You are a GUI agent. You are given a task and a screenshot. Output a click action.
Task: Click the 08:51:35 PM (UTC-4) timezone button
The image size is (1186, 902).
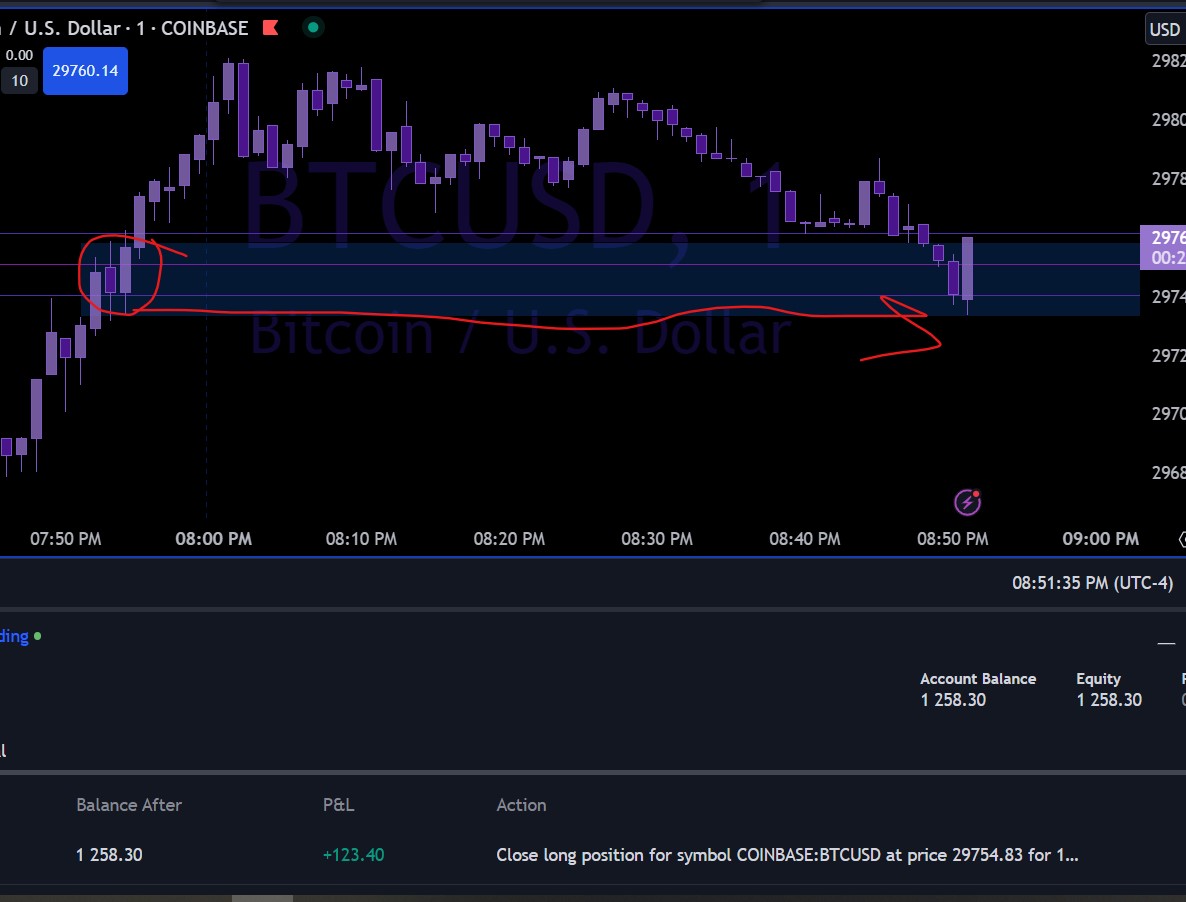(1092, 583)
